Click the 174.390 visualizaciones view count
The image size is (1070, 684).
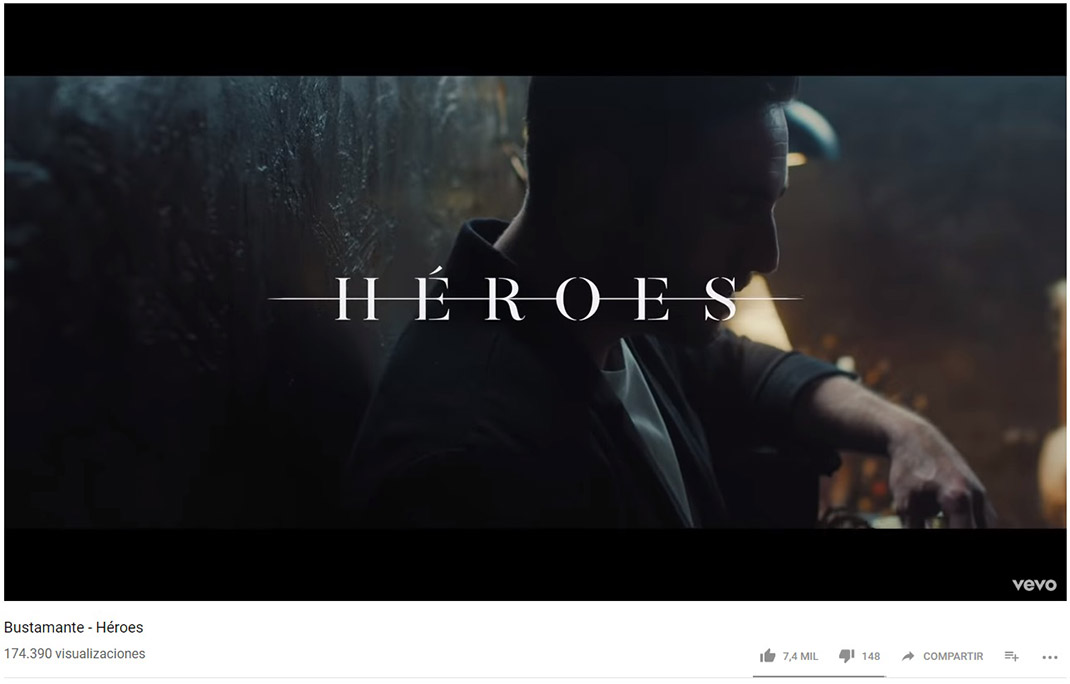point(74,653)
